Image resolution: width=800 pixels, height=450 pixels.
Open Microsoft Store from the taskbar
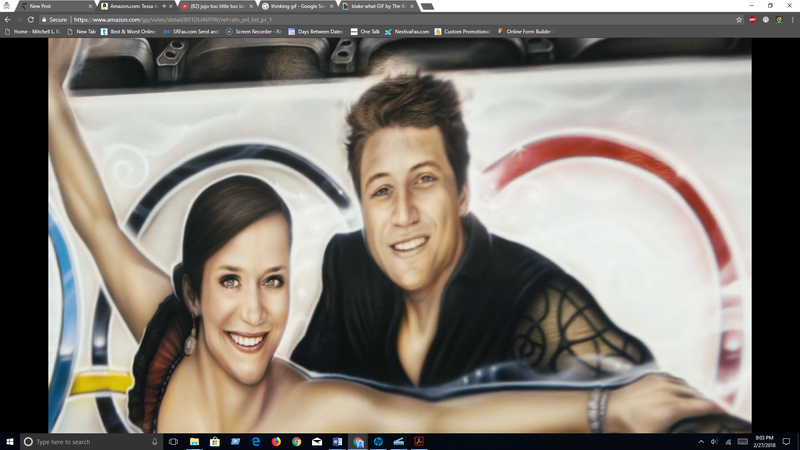215,441
